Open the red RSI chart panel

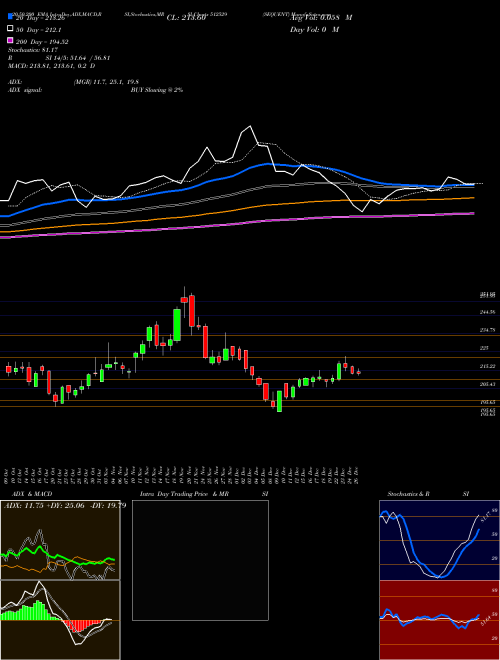[x=439, y=620]
